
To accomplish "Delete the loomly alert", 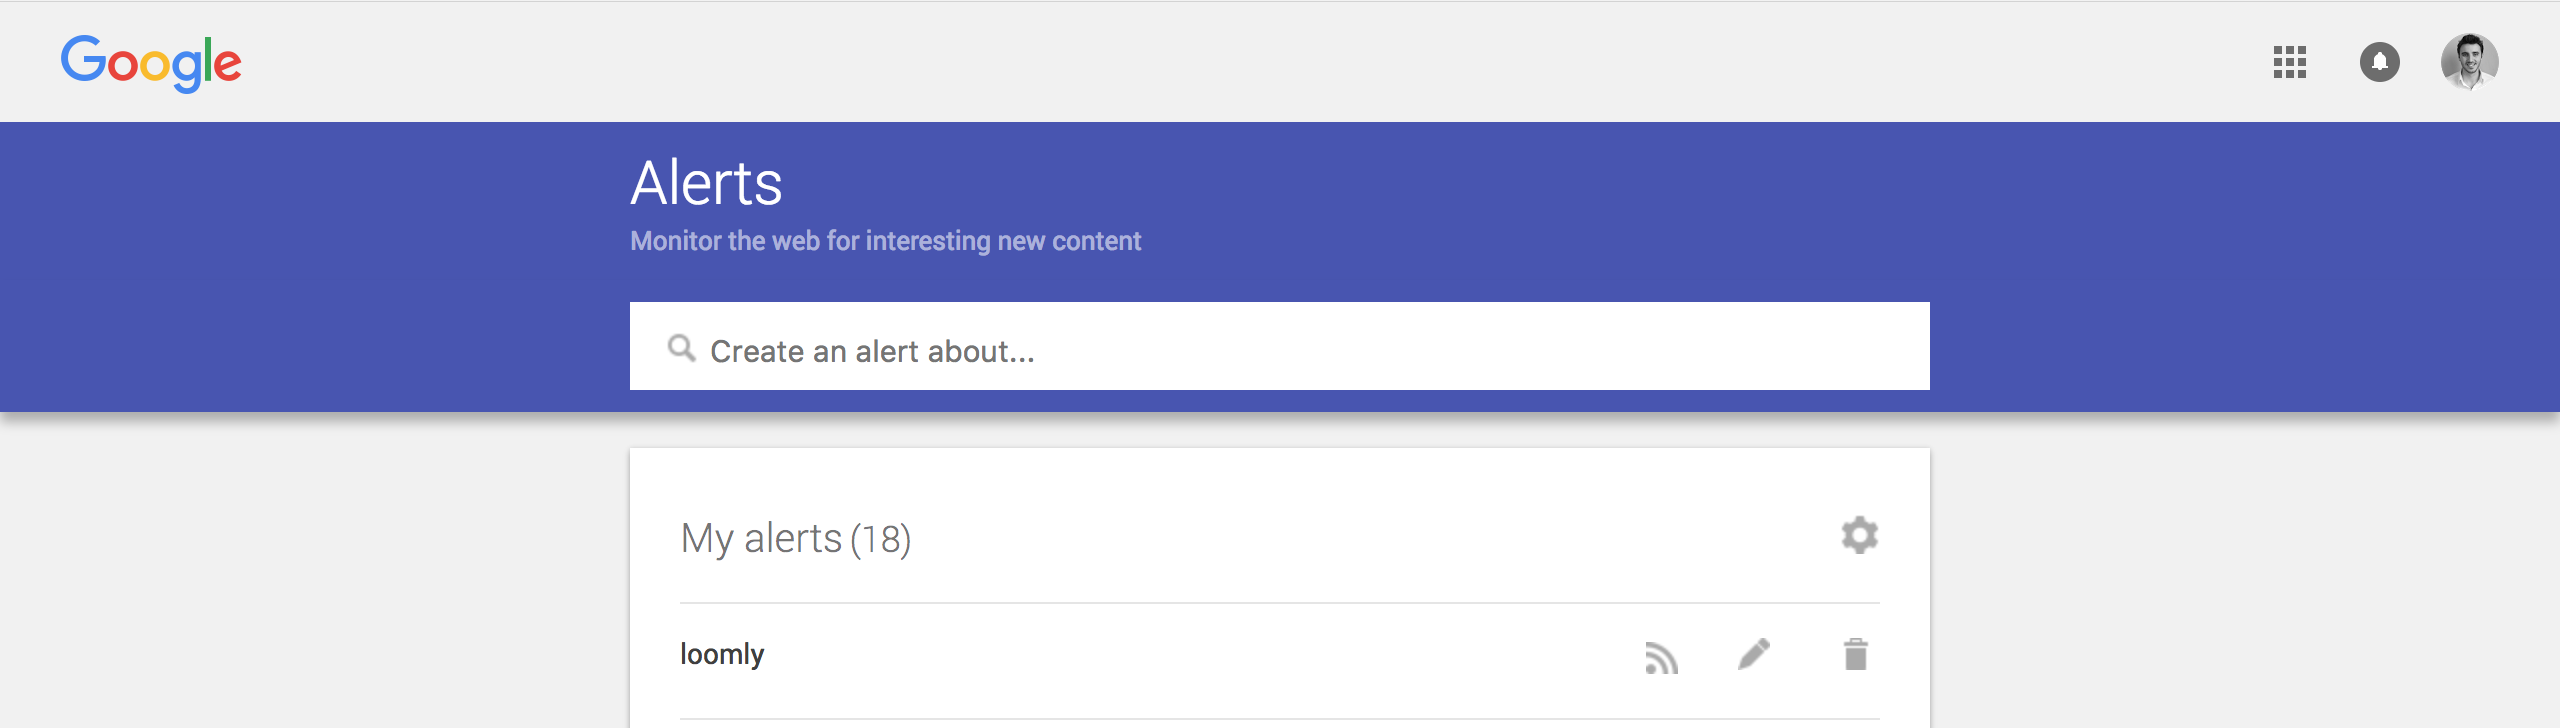I will [1855, 655].
